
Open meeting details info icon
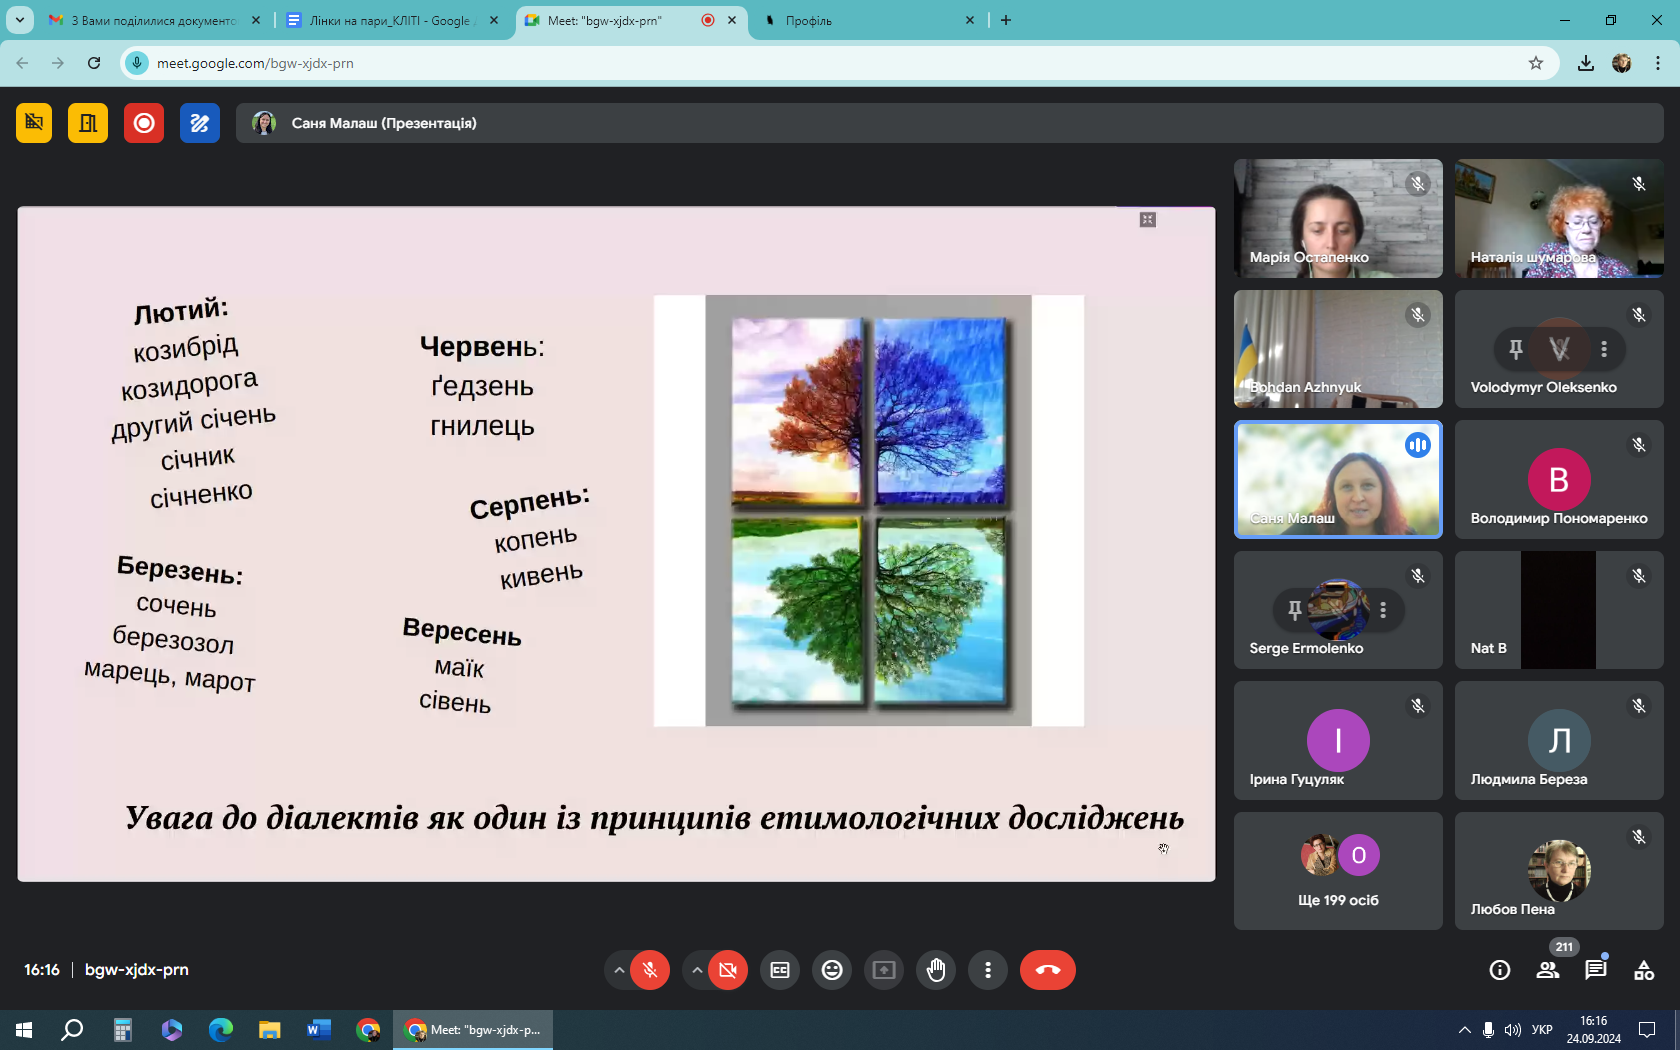point(1499,970)
